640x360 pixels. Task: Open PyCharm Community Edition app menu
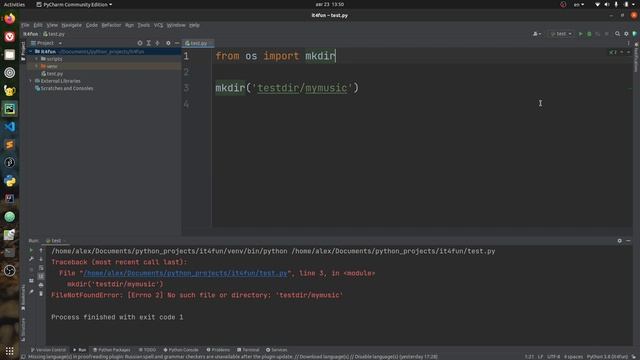(x=74, y=4)
